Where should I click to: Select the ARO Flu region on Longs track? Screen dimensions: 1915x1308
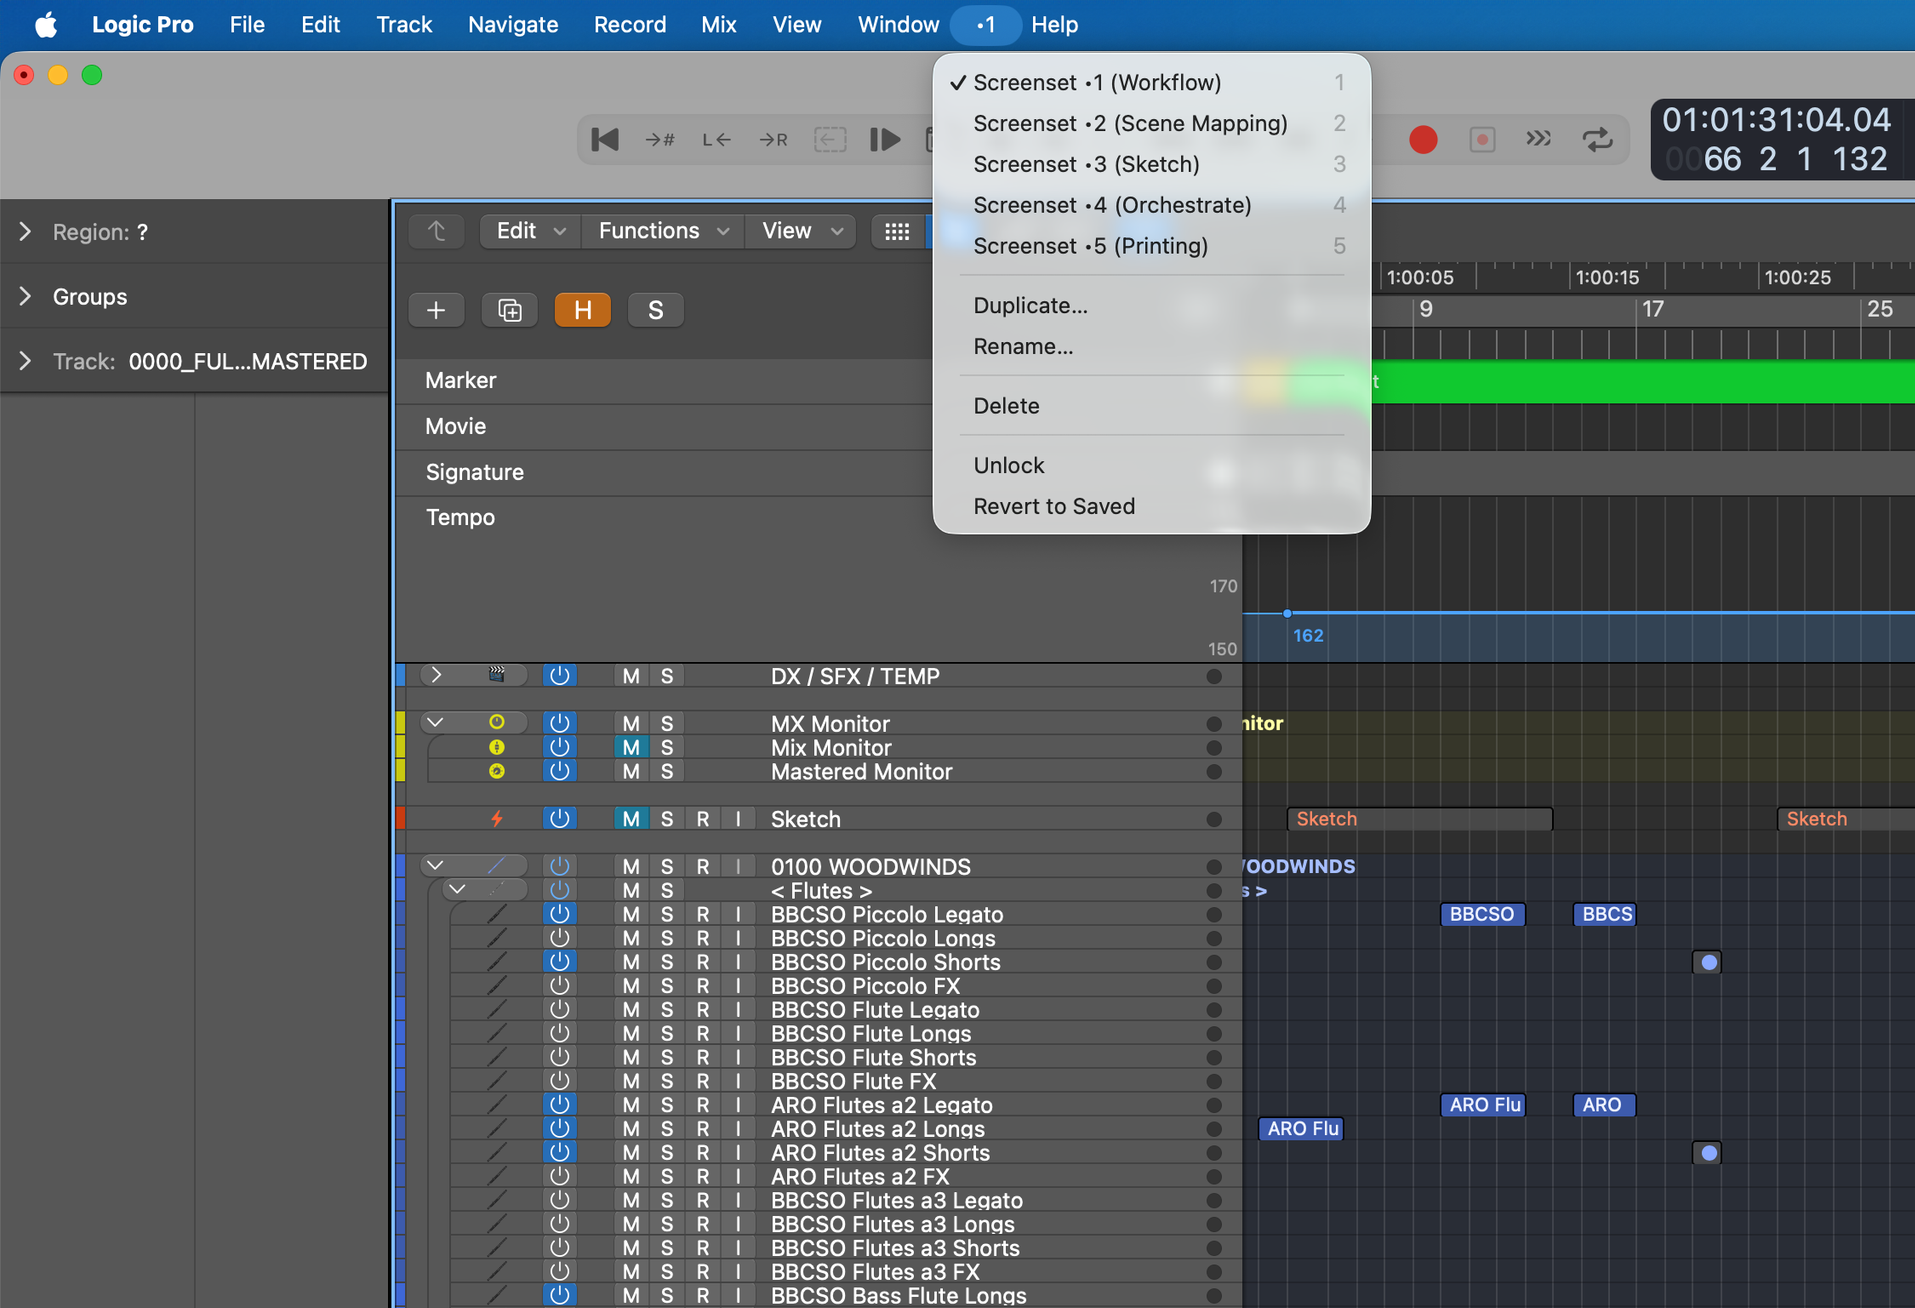[x=1300, y=1128]
